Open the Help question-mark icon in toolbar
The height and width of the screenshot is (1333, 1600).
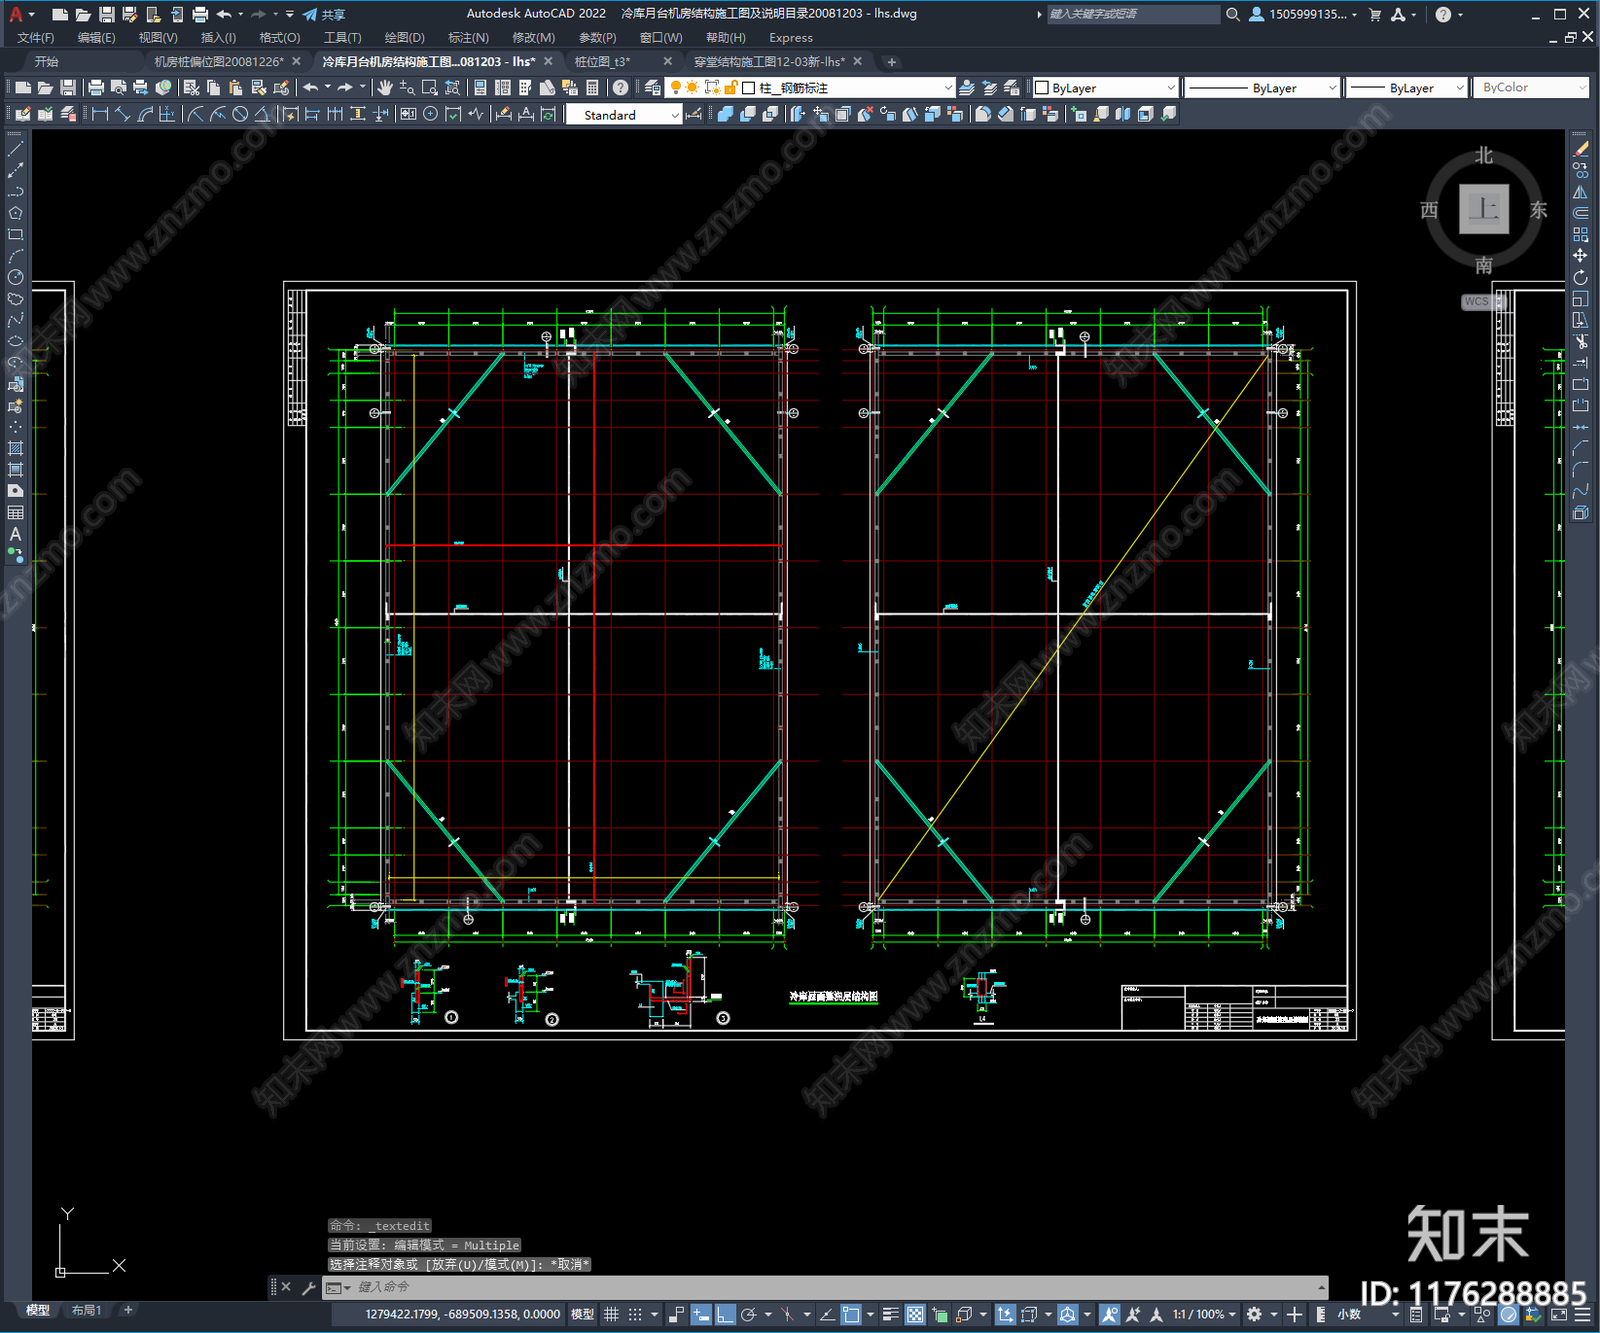[x=621, y=88]
